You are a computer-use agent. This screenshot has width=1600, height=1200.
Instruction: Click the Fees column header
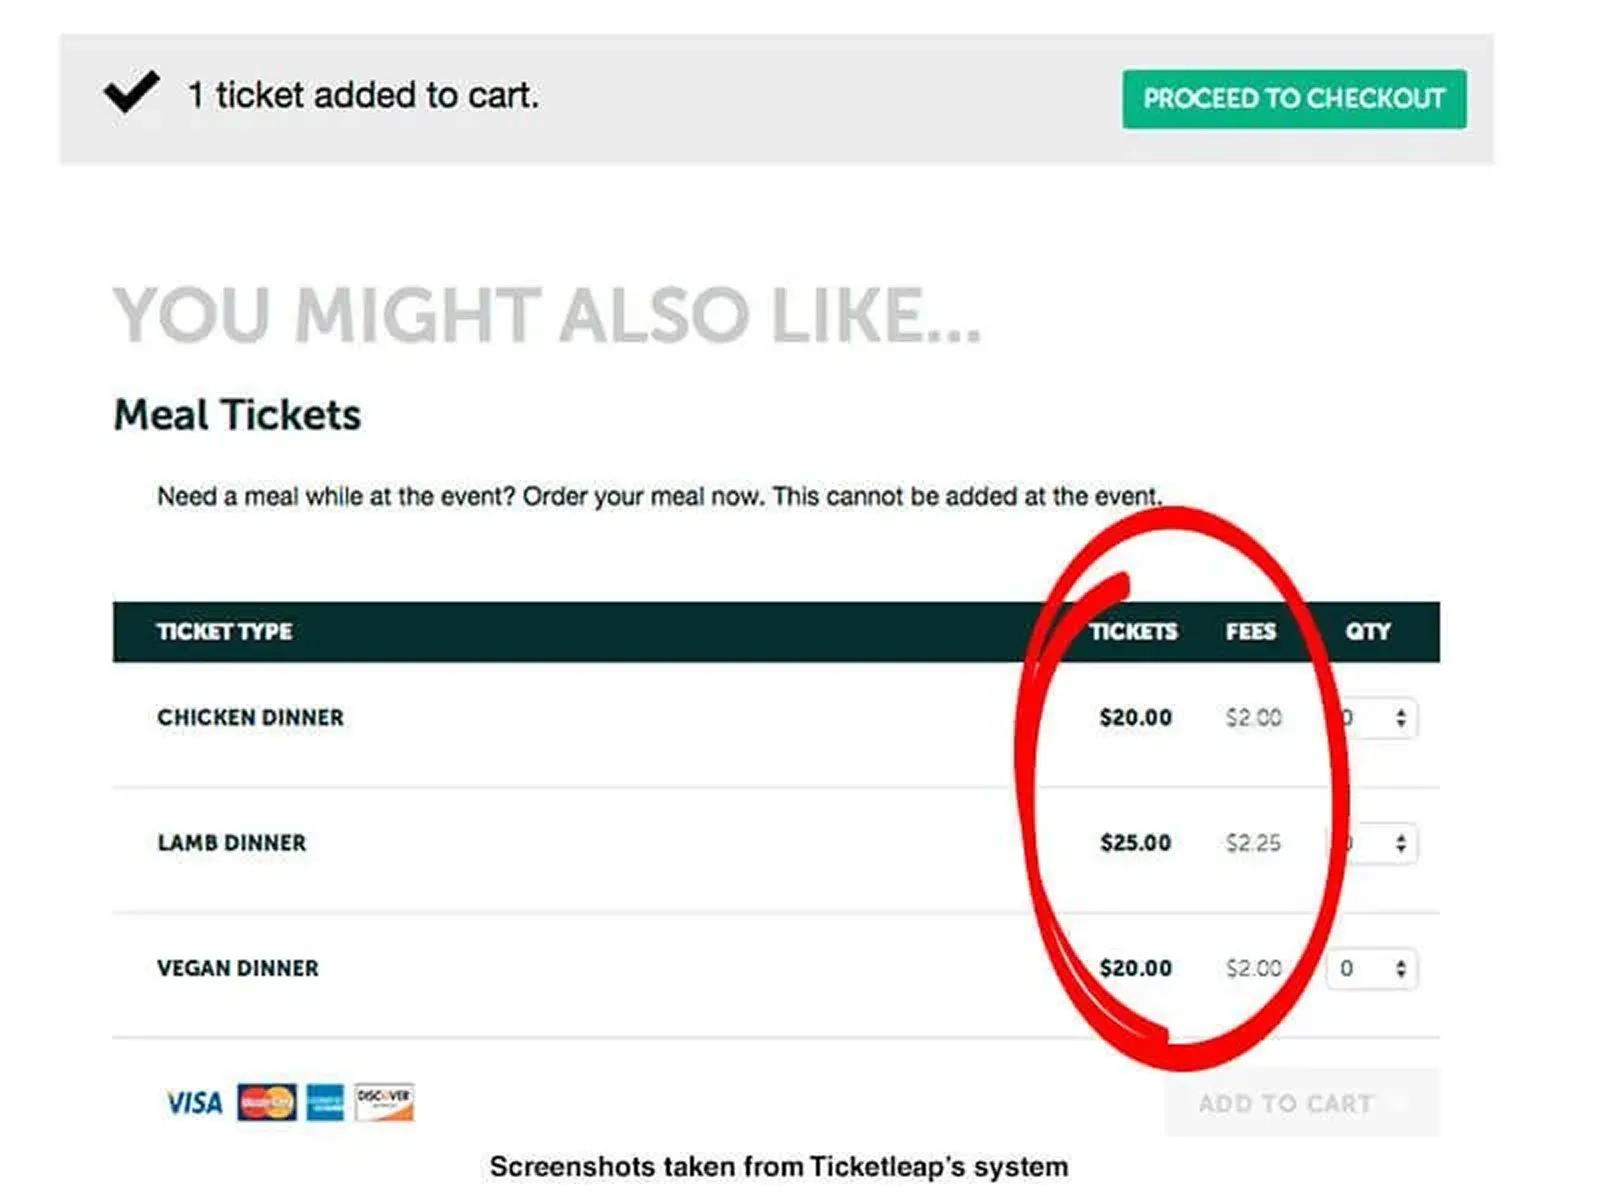click(x=1251, y=631)
